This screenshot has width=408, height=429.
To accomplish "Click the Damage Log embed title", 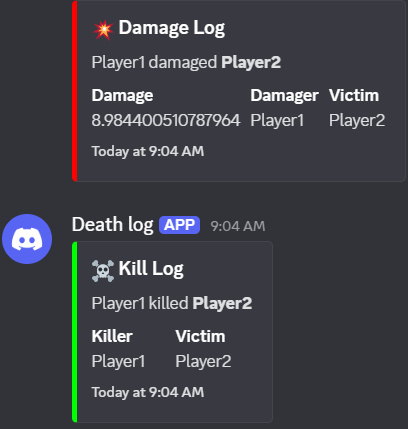I will 172,28.
